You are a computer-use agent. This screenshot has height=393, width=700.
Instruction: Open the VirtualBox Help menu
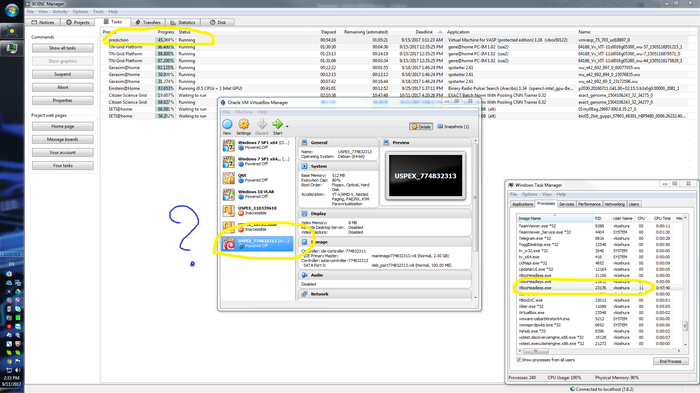(262, 112)
